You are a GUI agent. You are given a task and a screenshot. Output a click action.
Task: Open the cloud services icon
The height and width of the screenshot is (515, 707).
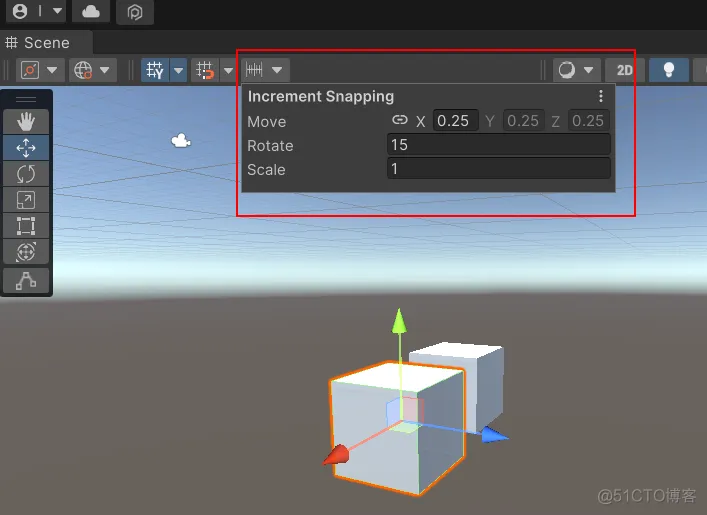[91, 11]
